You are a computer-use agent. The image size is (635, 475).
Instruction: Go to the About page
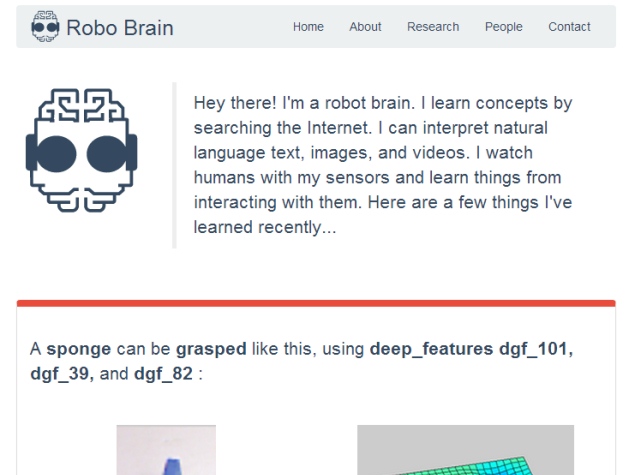365,27
